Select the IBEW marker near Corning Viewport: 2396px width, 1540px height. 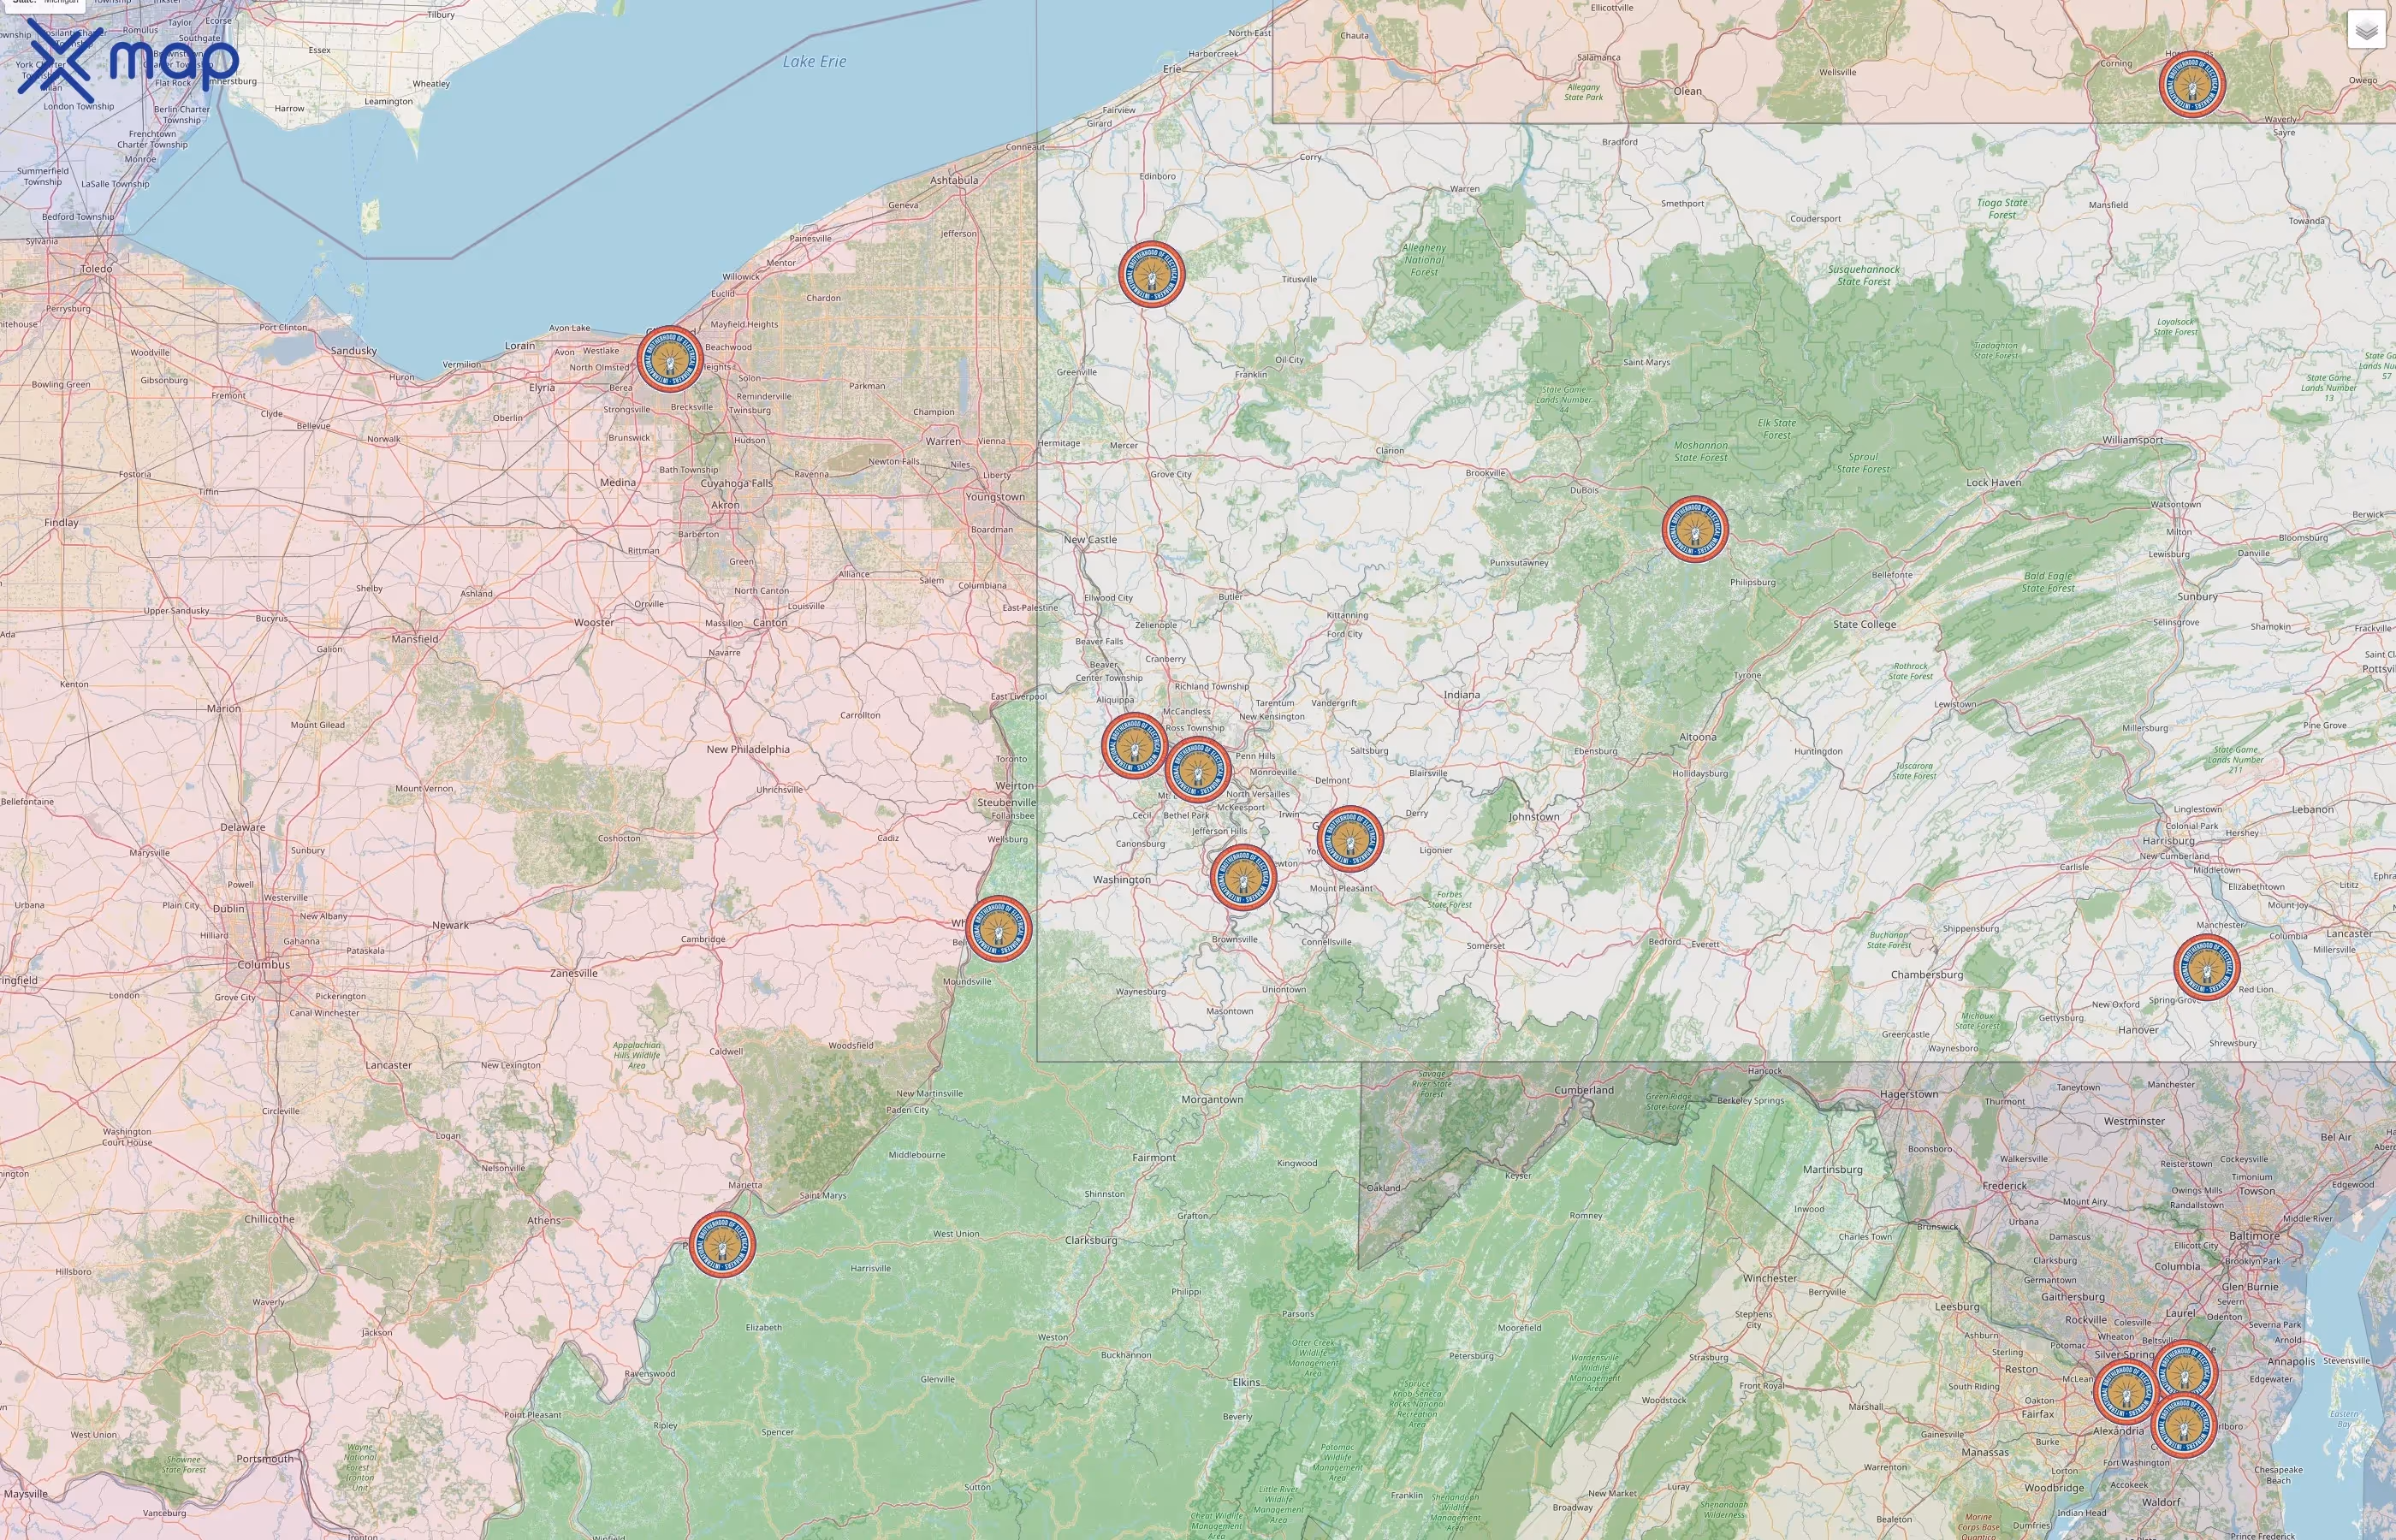pos(2192,85)
